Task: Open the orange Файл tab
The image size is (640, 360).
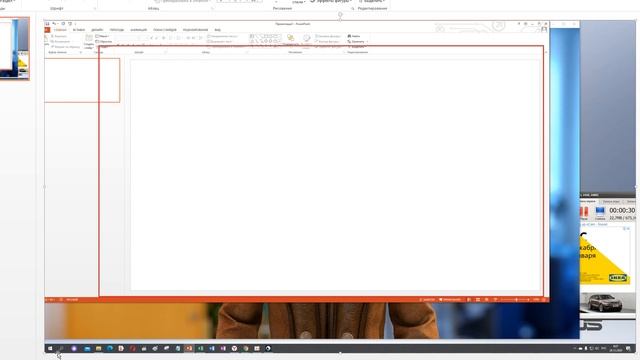Action: point(47,30)
